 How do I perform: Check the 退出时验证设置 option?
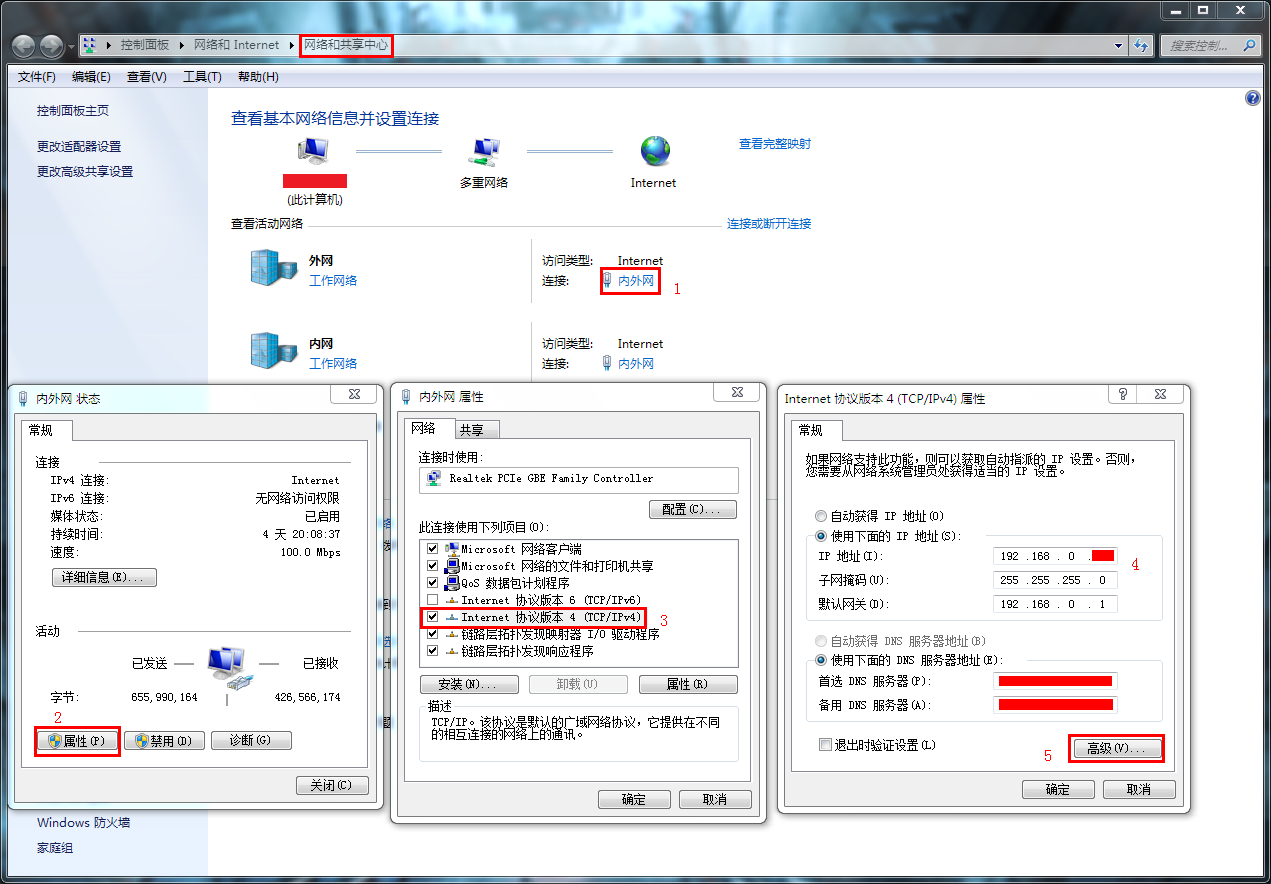click(825, 745)
